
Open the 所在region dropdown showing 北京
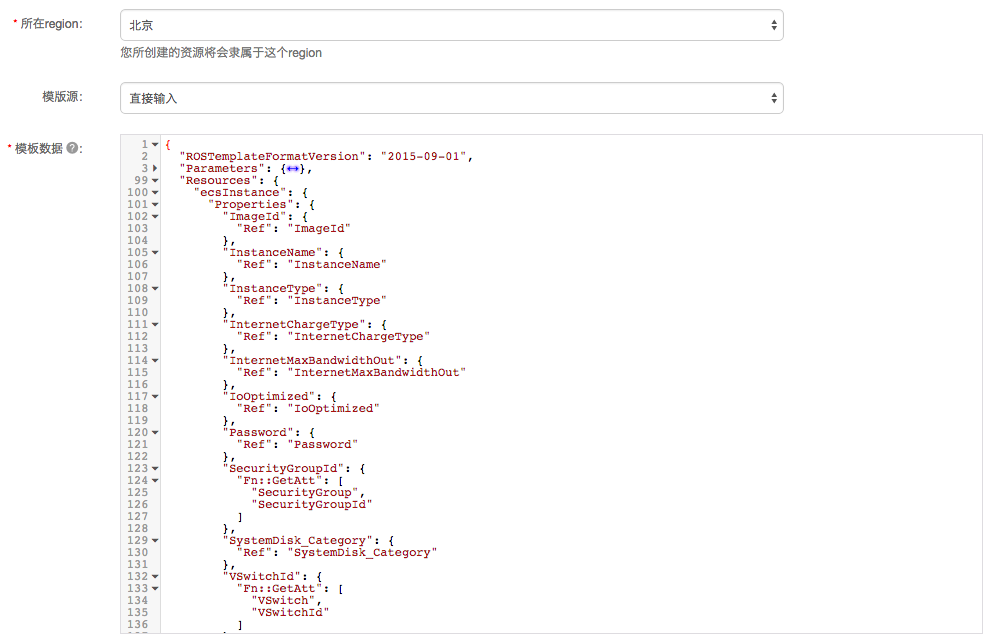pos(451,25)
